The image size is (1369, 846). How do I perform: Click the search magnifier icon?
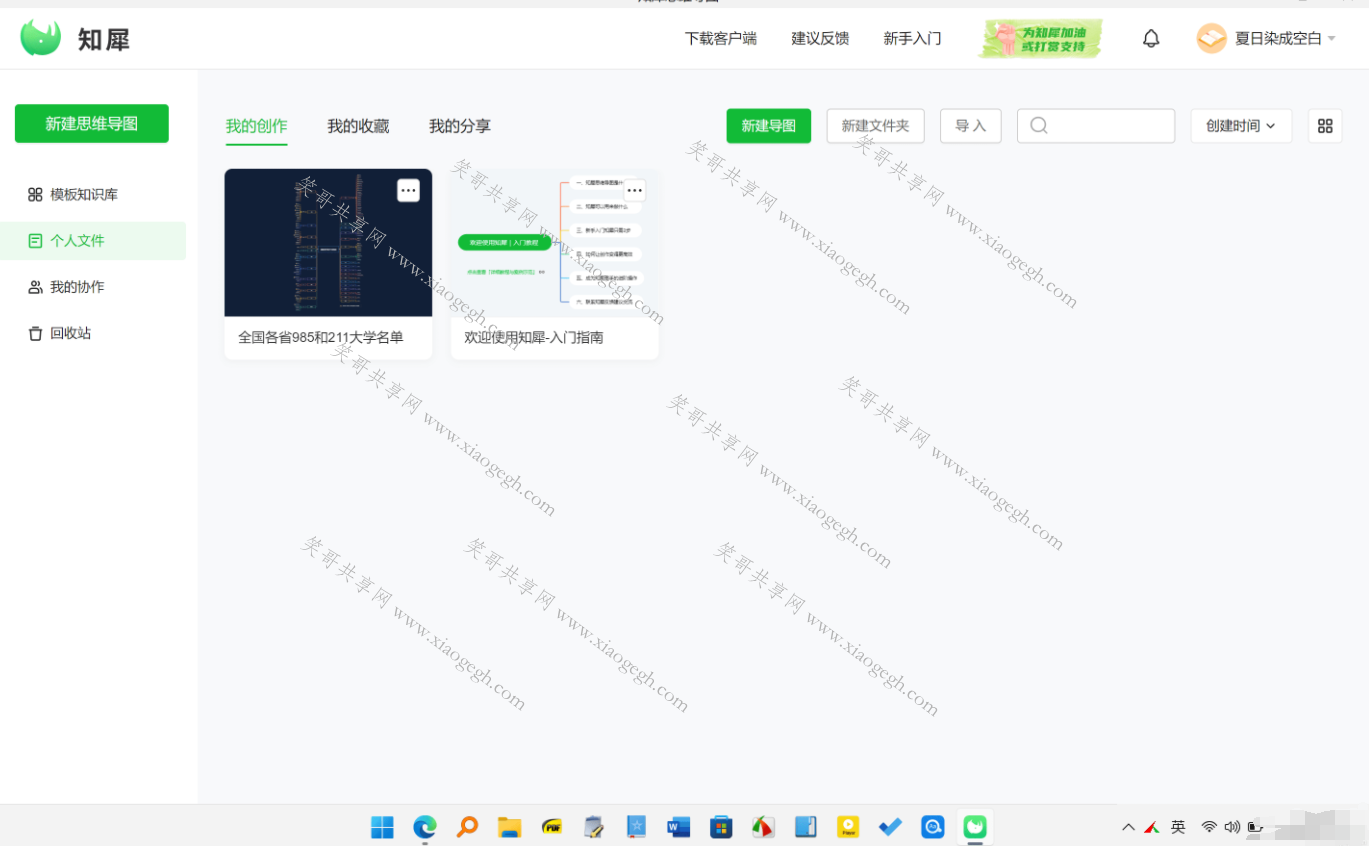pyautogui.click(x=1039, y=126)
